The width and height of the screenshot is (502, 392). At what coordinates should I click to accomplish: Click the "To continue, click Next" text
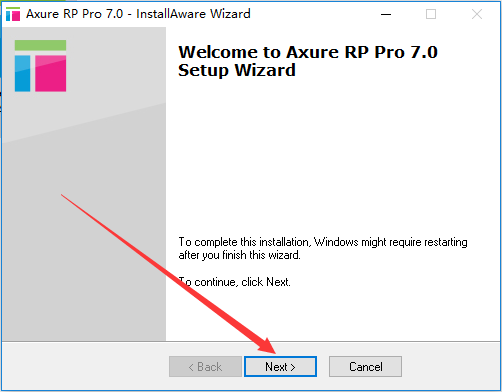(234, 282)
